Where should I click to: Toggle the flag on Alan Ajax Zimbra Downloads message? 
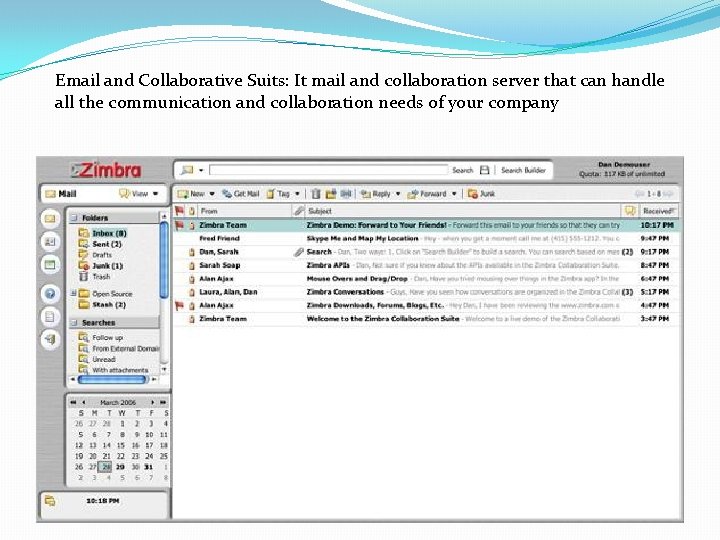180,305
